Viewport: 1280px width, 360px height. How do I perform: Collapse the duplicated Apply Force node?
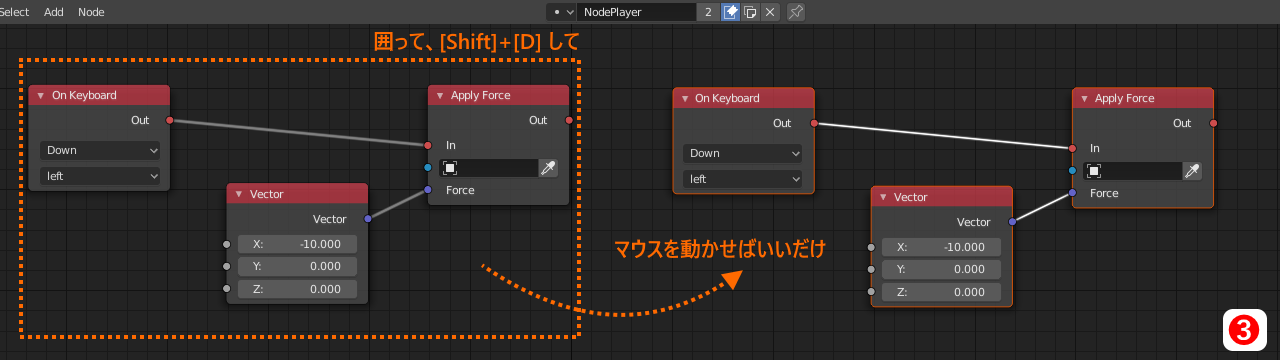click(x=1084, y=98)
